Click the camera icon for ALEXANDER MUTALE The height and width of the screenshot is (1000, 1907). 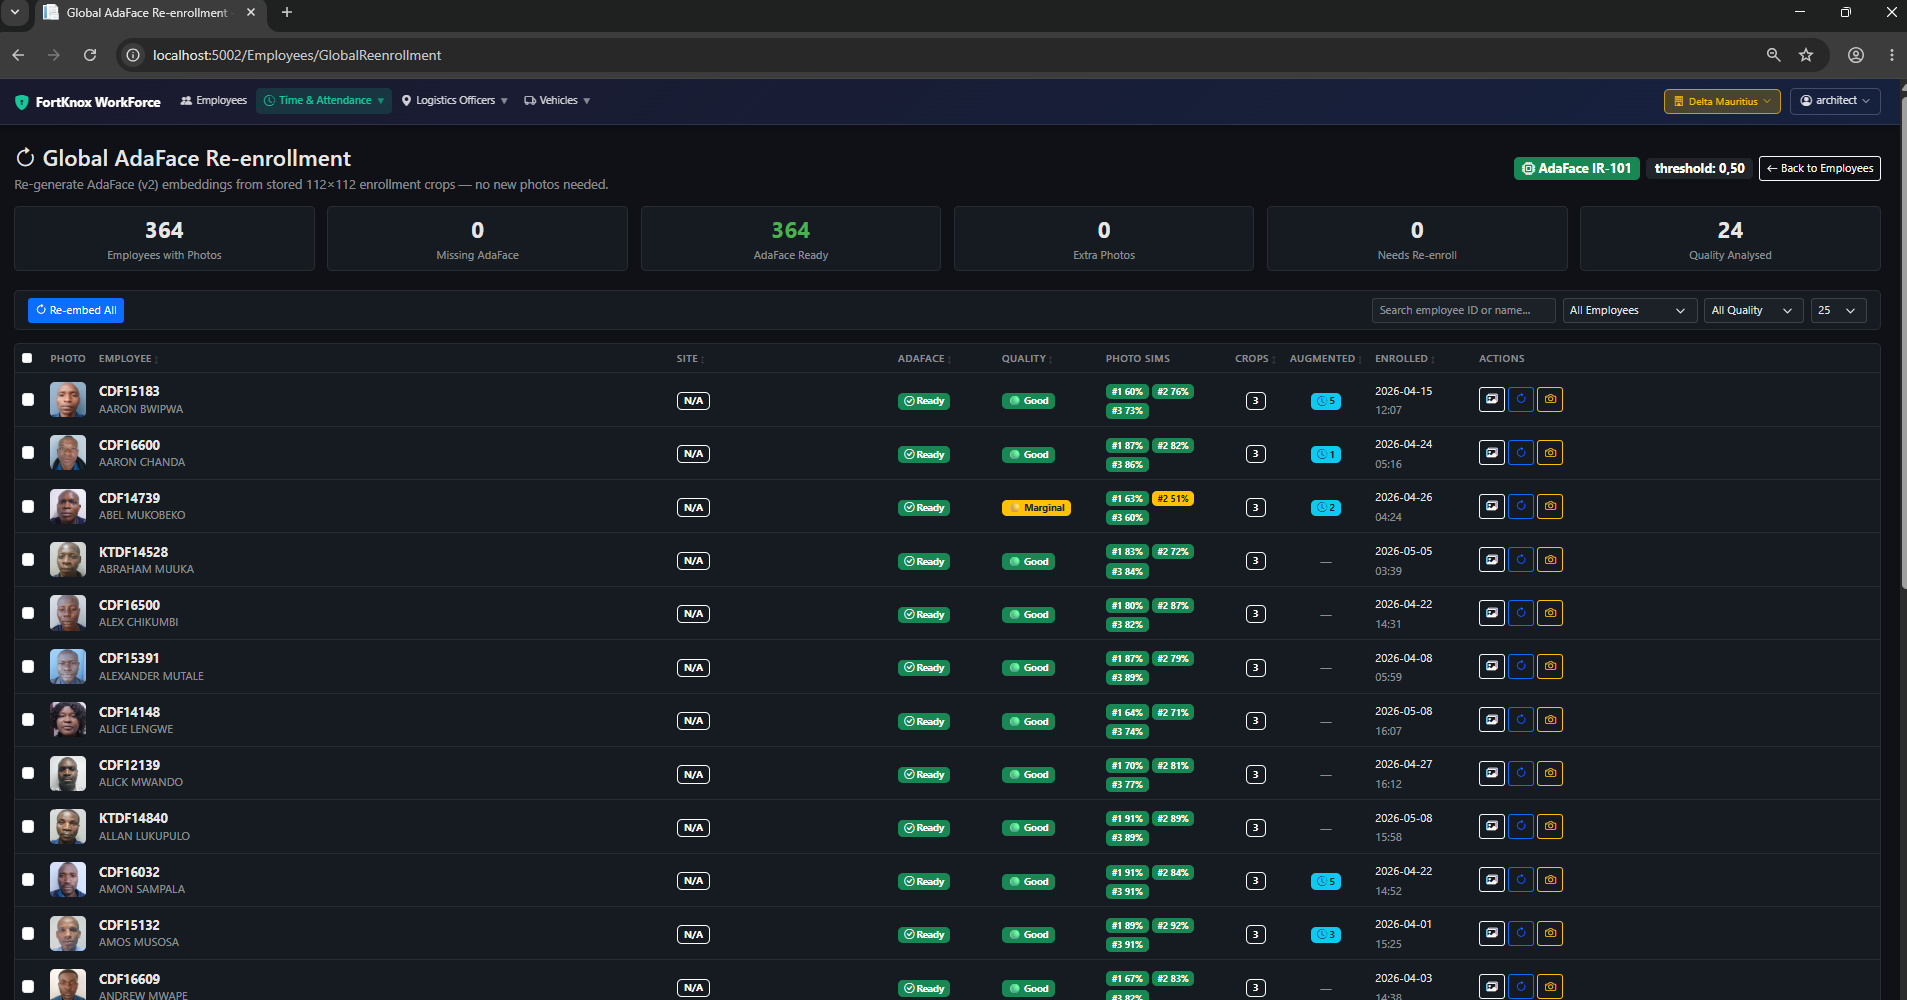pyautogui.click(x=1550, y=667)
